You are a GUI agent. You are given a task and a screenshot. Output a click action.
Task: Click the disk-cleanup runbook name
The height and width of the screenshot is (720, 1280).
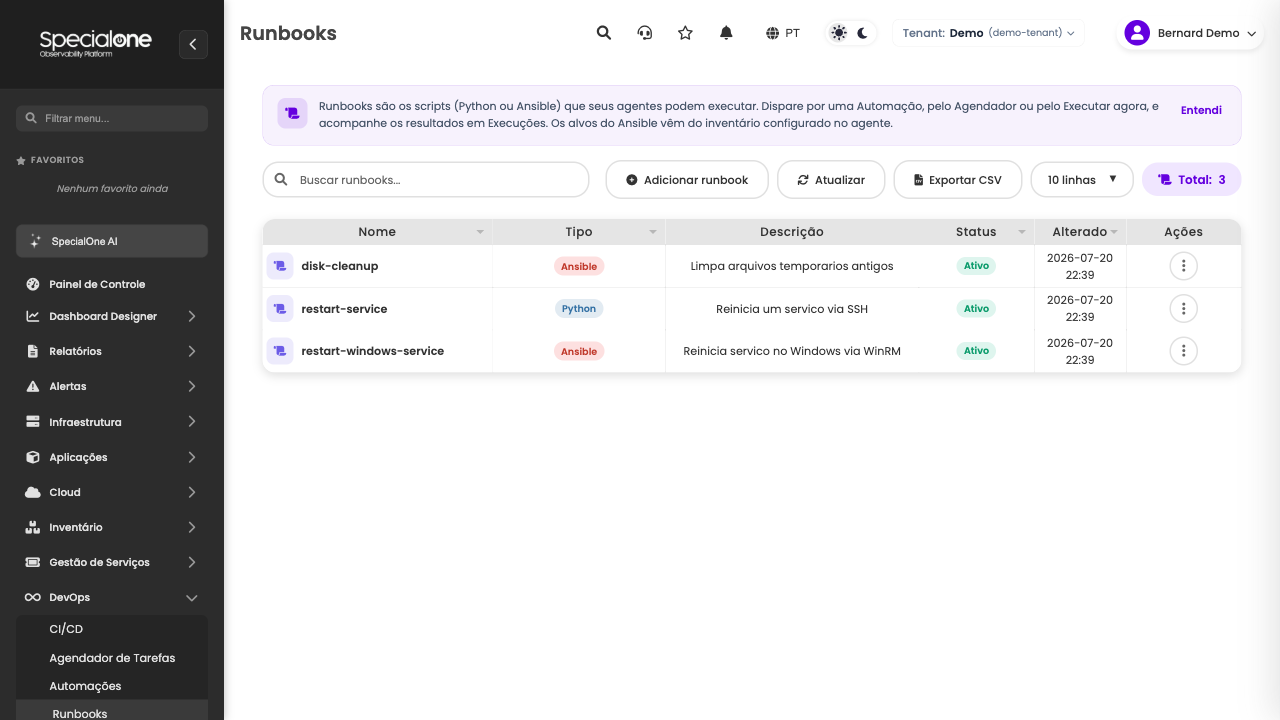340,266
